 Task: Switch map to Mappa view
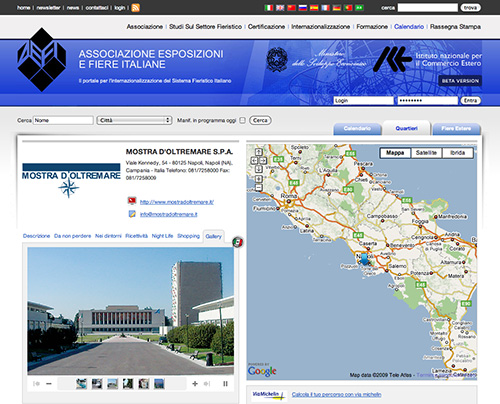point(395,153)
